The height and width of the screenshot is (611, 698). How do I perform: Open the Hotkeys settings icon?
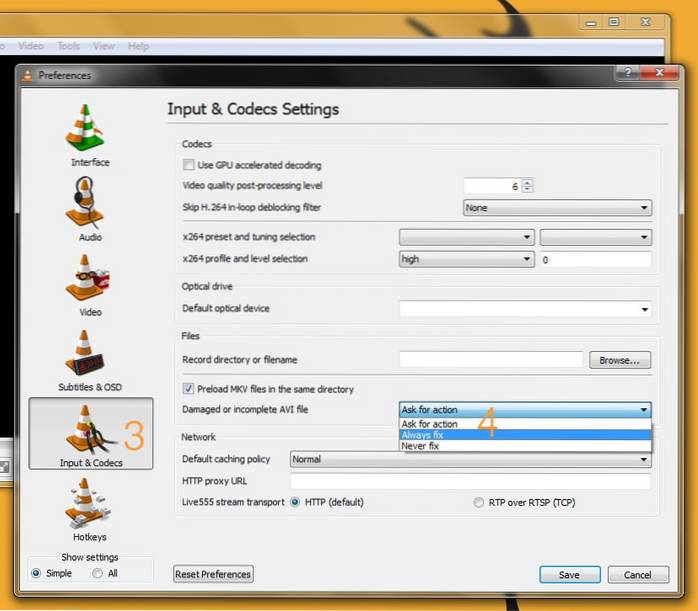(90, 505)
